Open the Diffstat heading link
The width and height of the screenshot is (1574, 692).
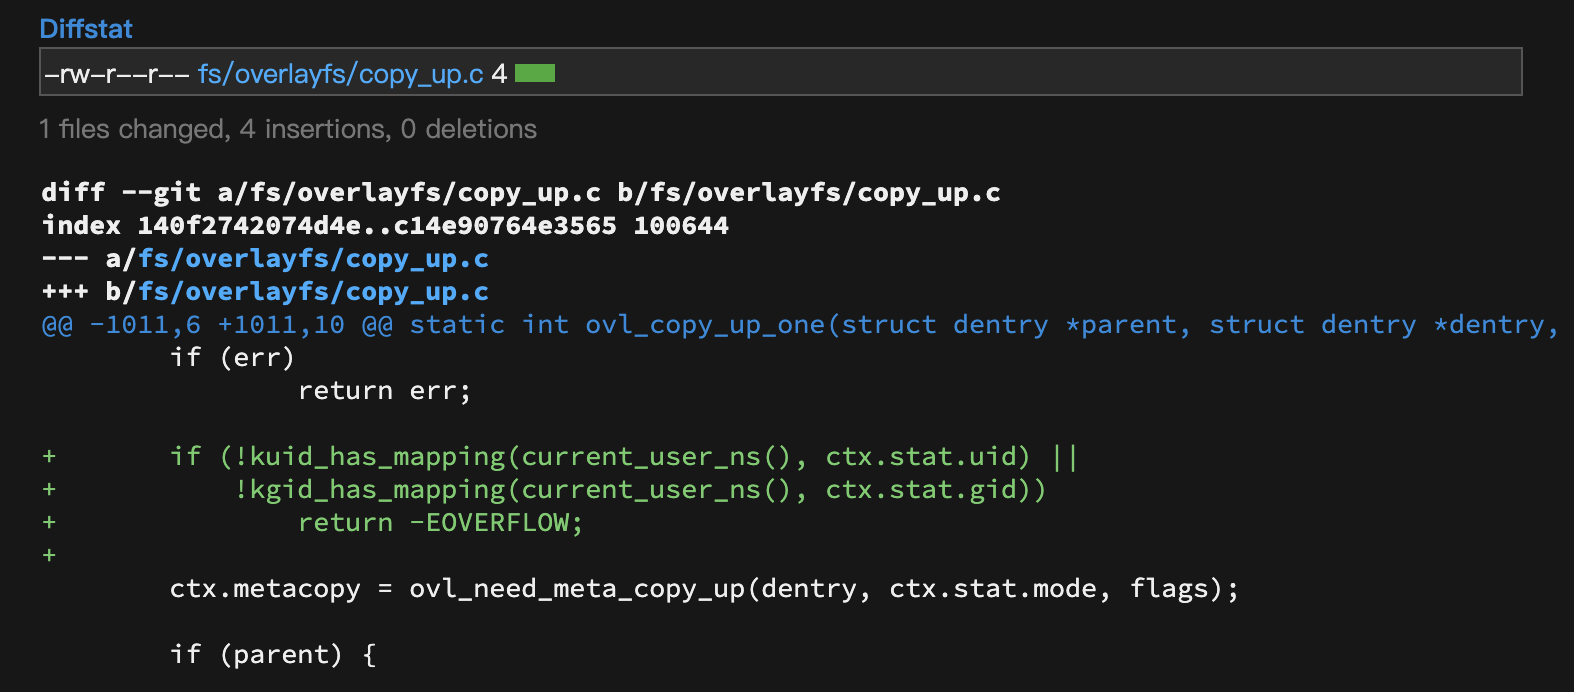(x=86, y=29)
